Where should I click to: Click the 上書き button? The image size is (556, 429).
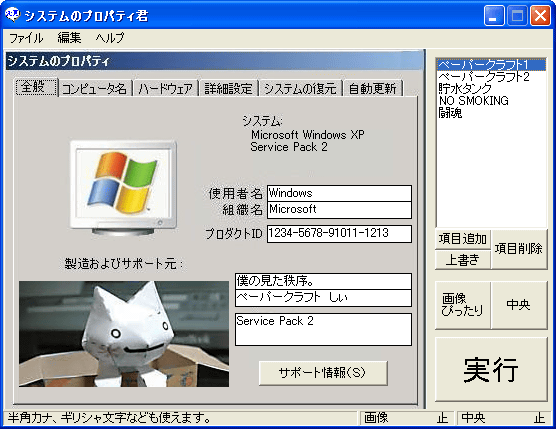pos(463,260)
